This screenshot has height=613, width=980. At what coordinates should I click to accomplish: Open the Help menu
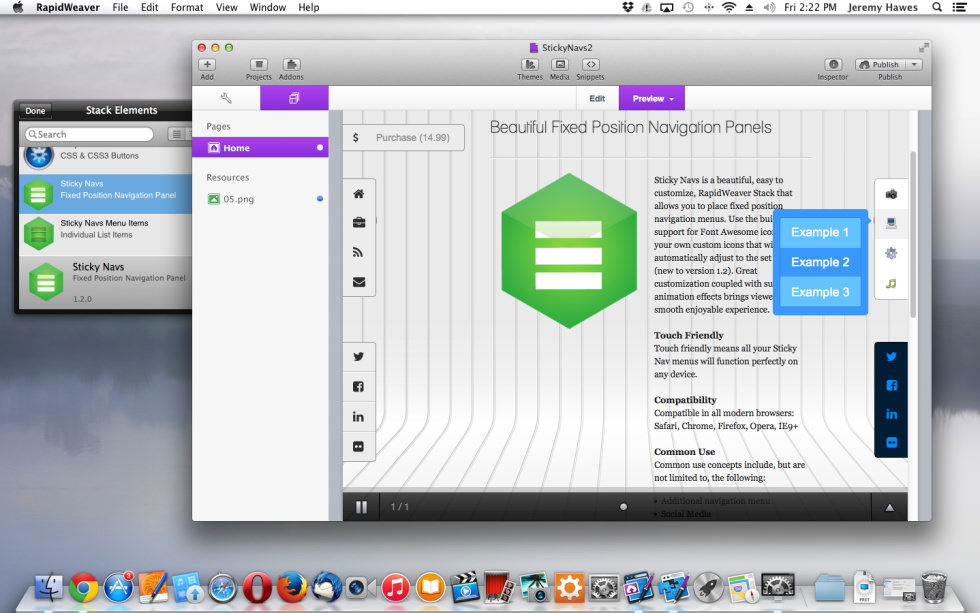(x=309, y=7)
